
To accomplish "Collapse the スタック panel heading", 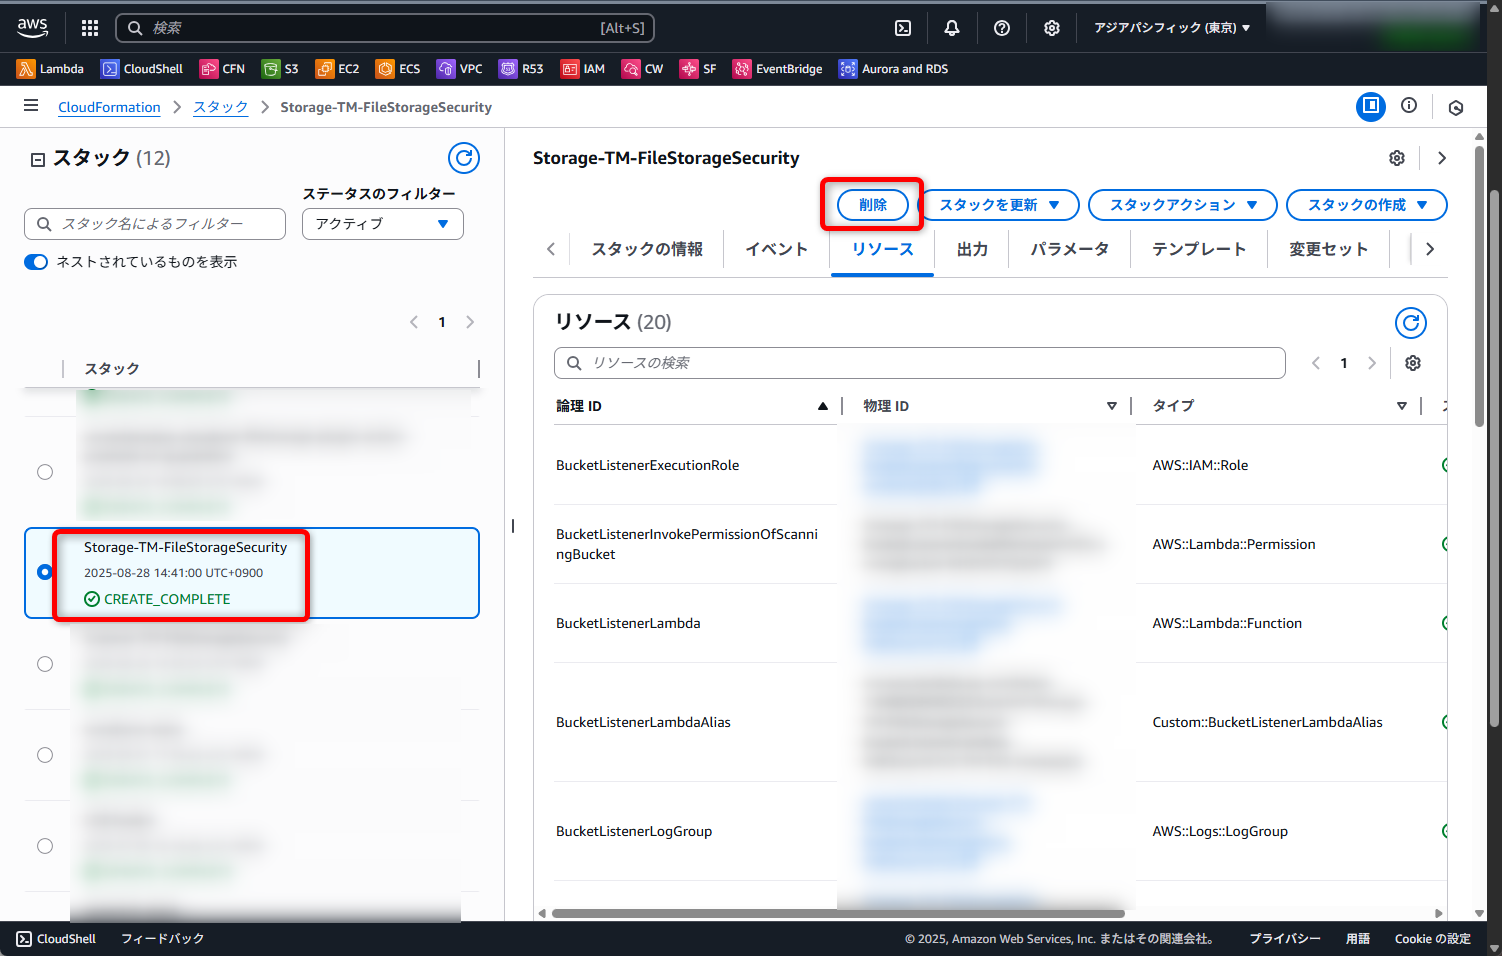I will 38,159.
